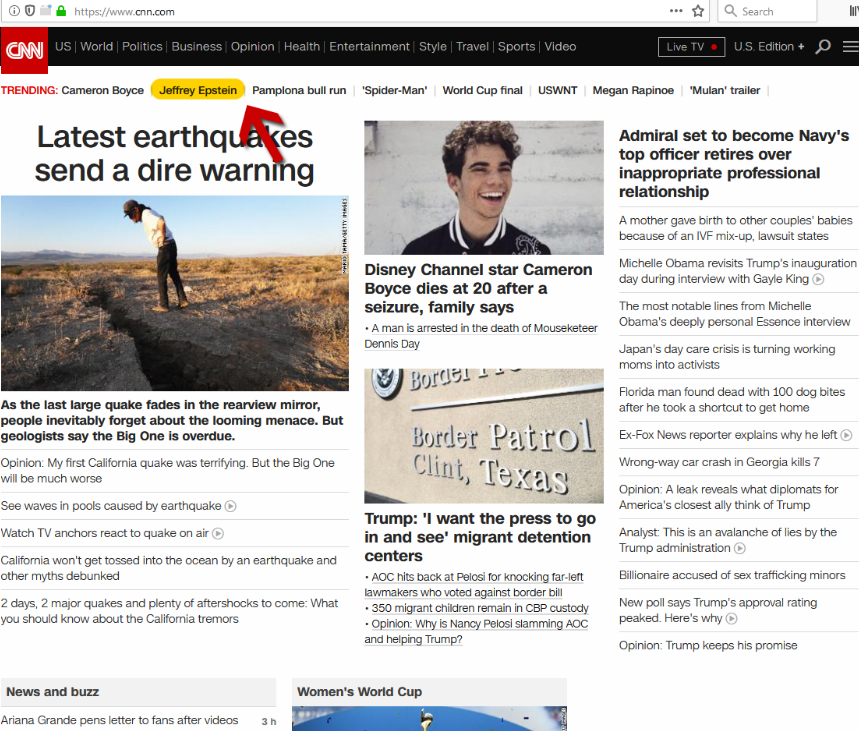
Task: Open the Border Patrol Clint Texas photo
Action: (x=484, y=436)
